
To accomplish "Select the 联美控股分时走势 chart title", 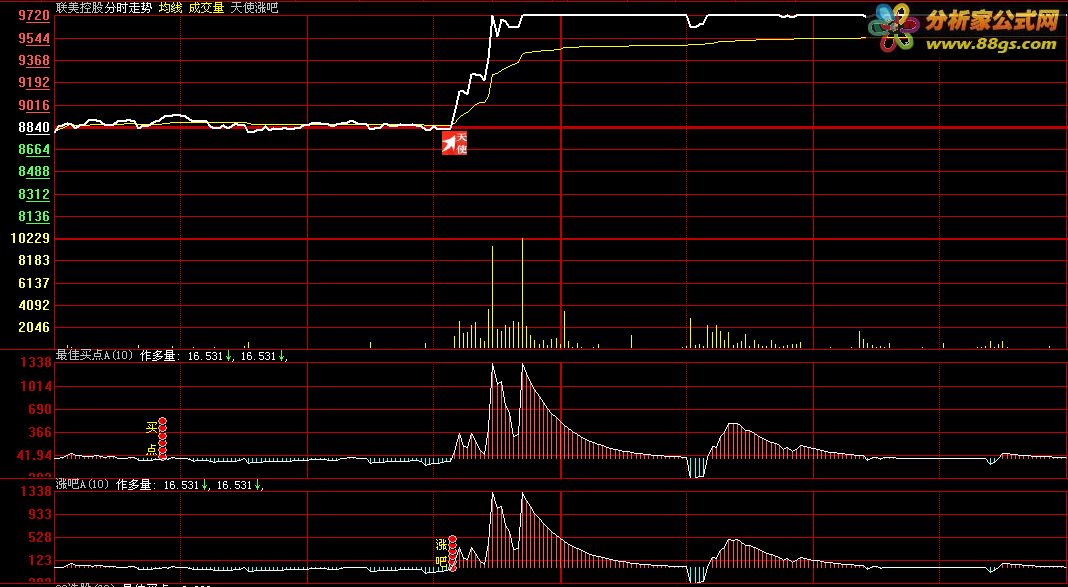I will pos(105,8).
